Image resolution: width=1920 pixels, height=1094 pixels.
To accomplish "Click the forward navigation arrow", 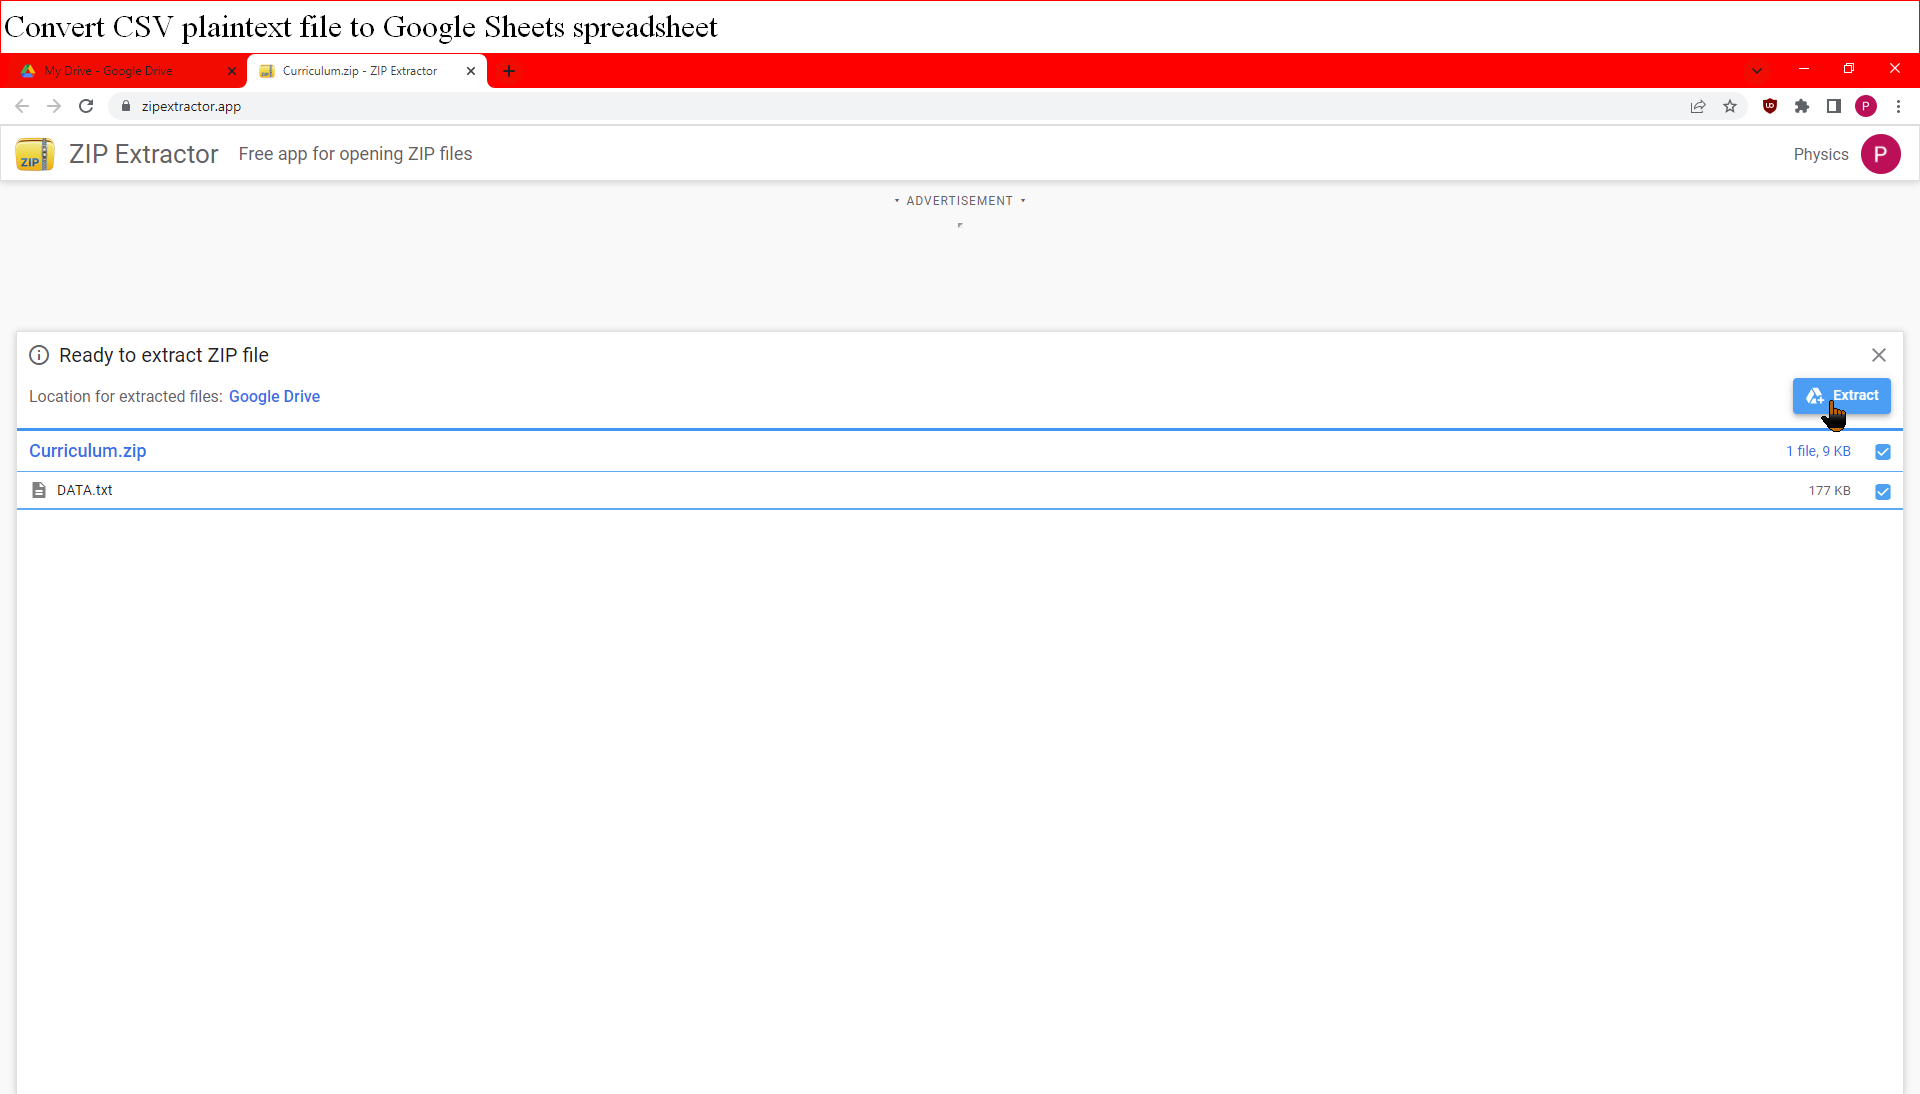I will (x=53, y=105).
